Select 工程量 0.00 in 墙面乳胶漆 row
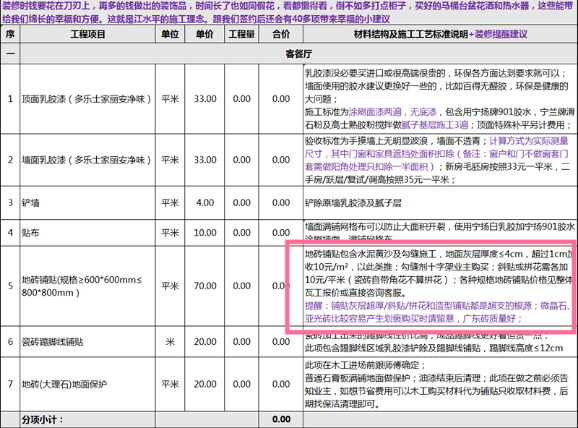The image size is (578, 428). click(x=241, y=160)
